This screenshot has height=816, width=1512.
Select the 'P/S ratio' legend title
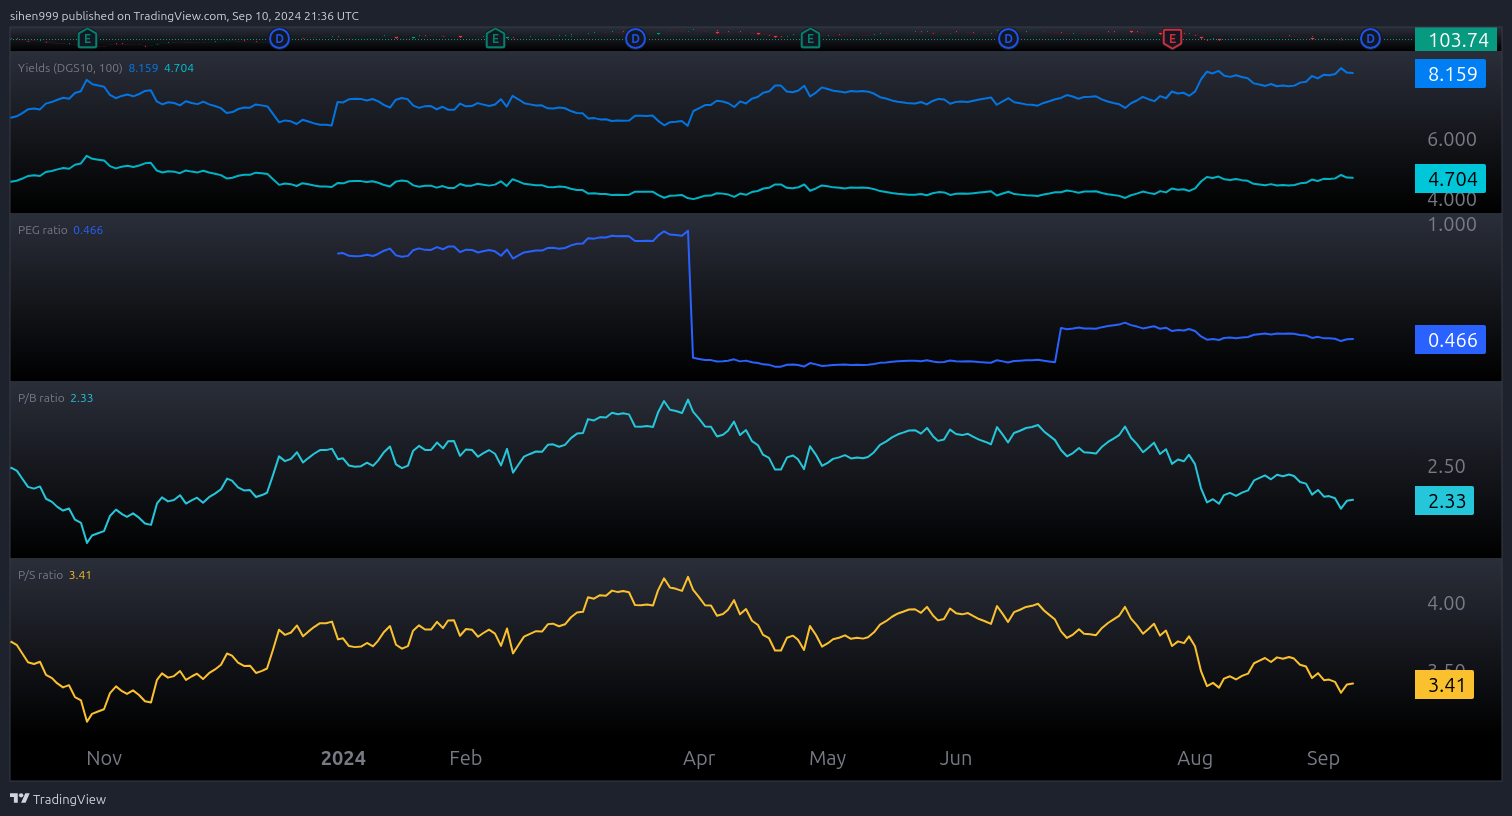40,575
